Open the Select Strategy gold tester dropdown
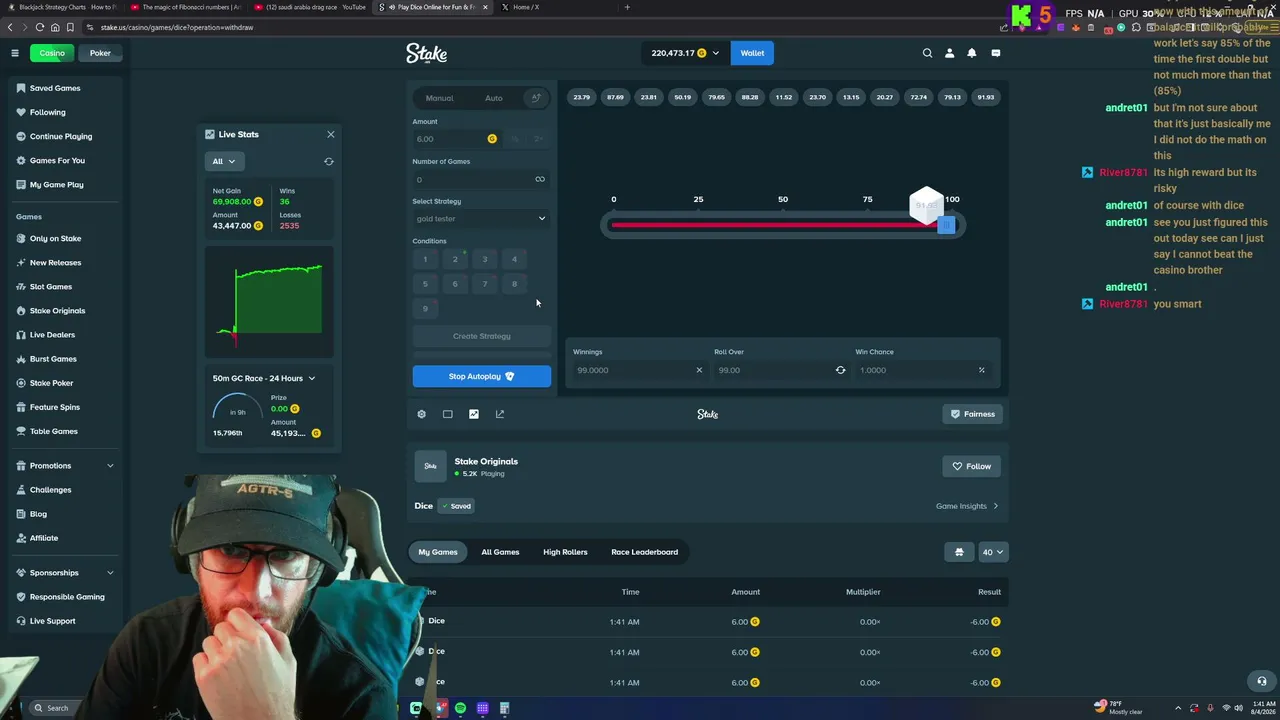This screenshot has height=720, width=1280. click(481, 219)
